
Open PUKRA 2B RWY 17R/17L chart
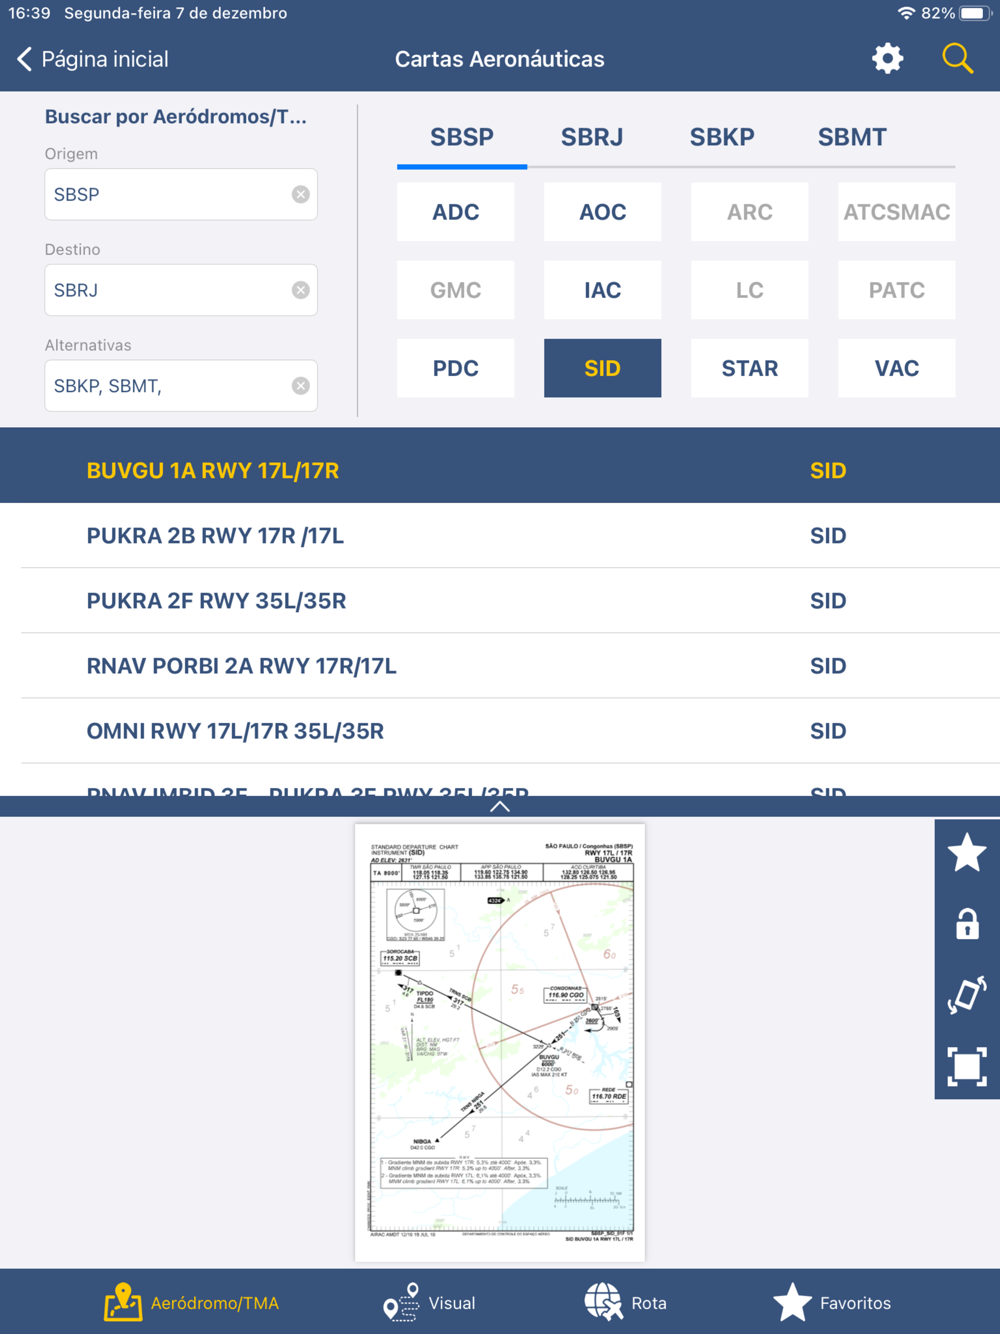tap(500, 536)
